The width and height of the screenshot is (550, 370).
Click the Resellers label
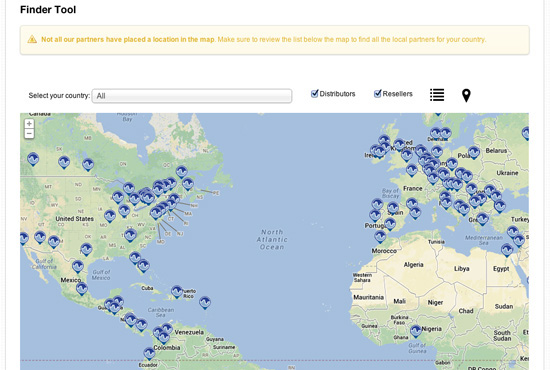click(x=397, y=94)
